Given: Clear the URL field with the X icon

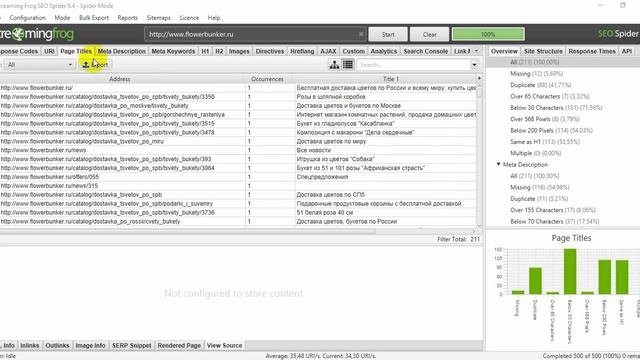Looking at the screenshot, I should point(361,34).
